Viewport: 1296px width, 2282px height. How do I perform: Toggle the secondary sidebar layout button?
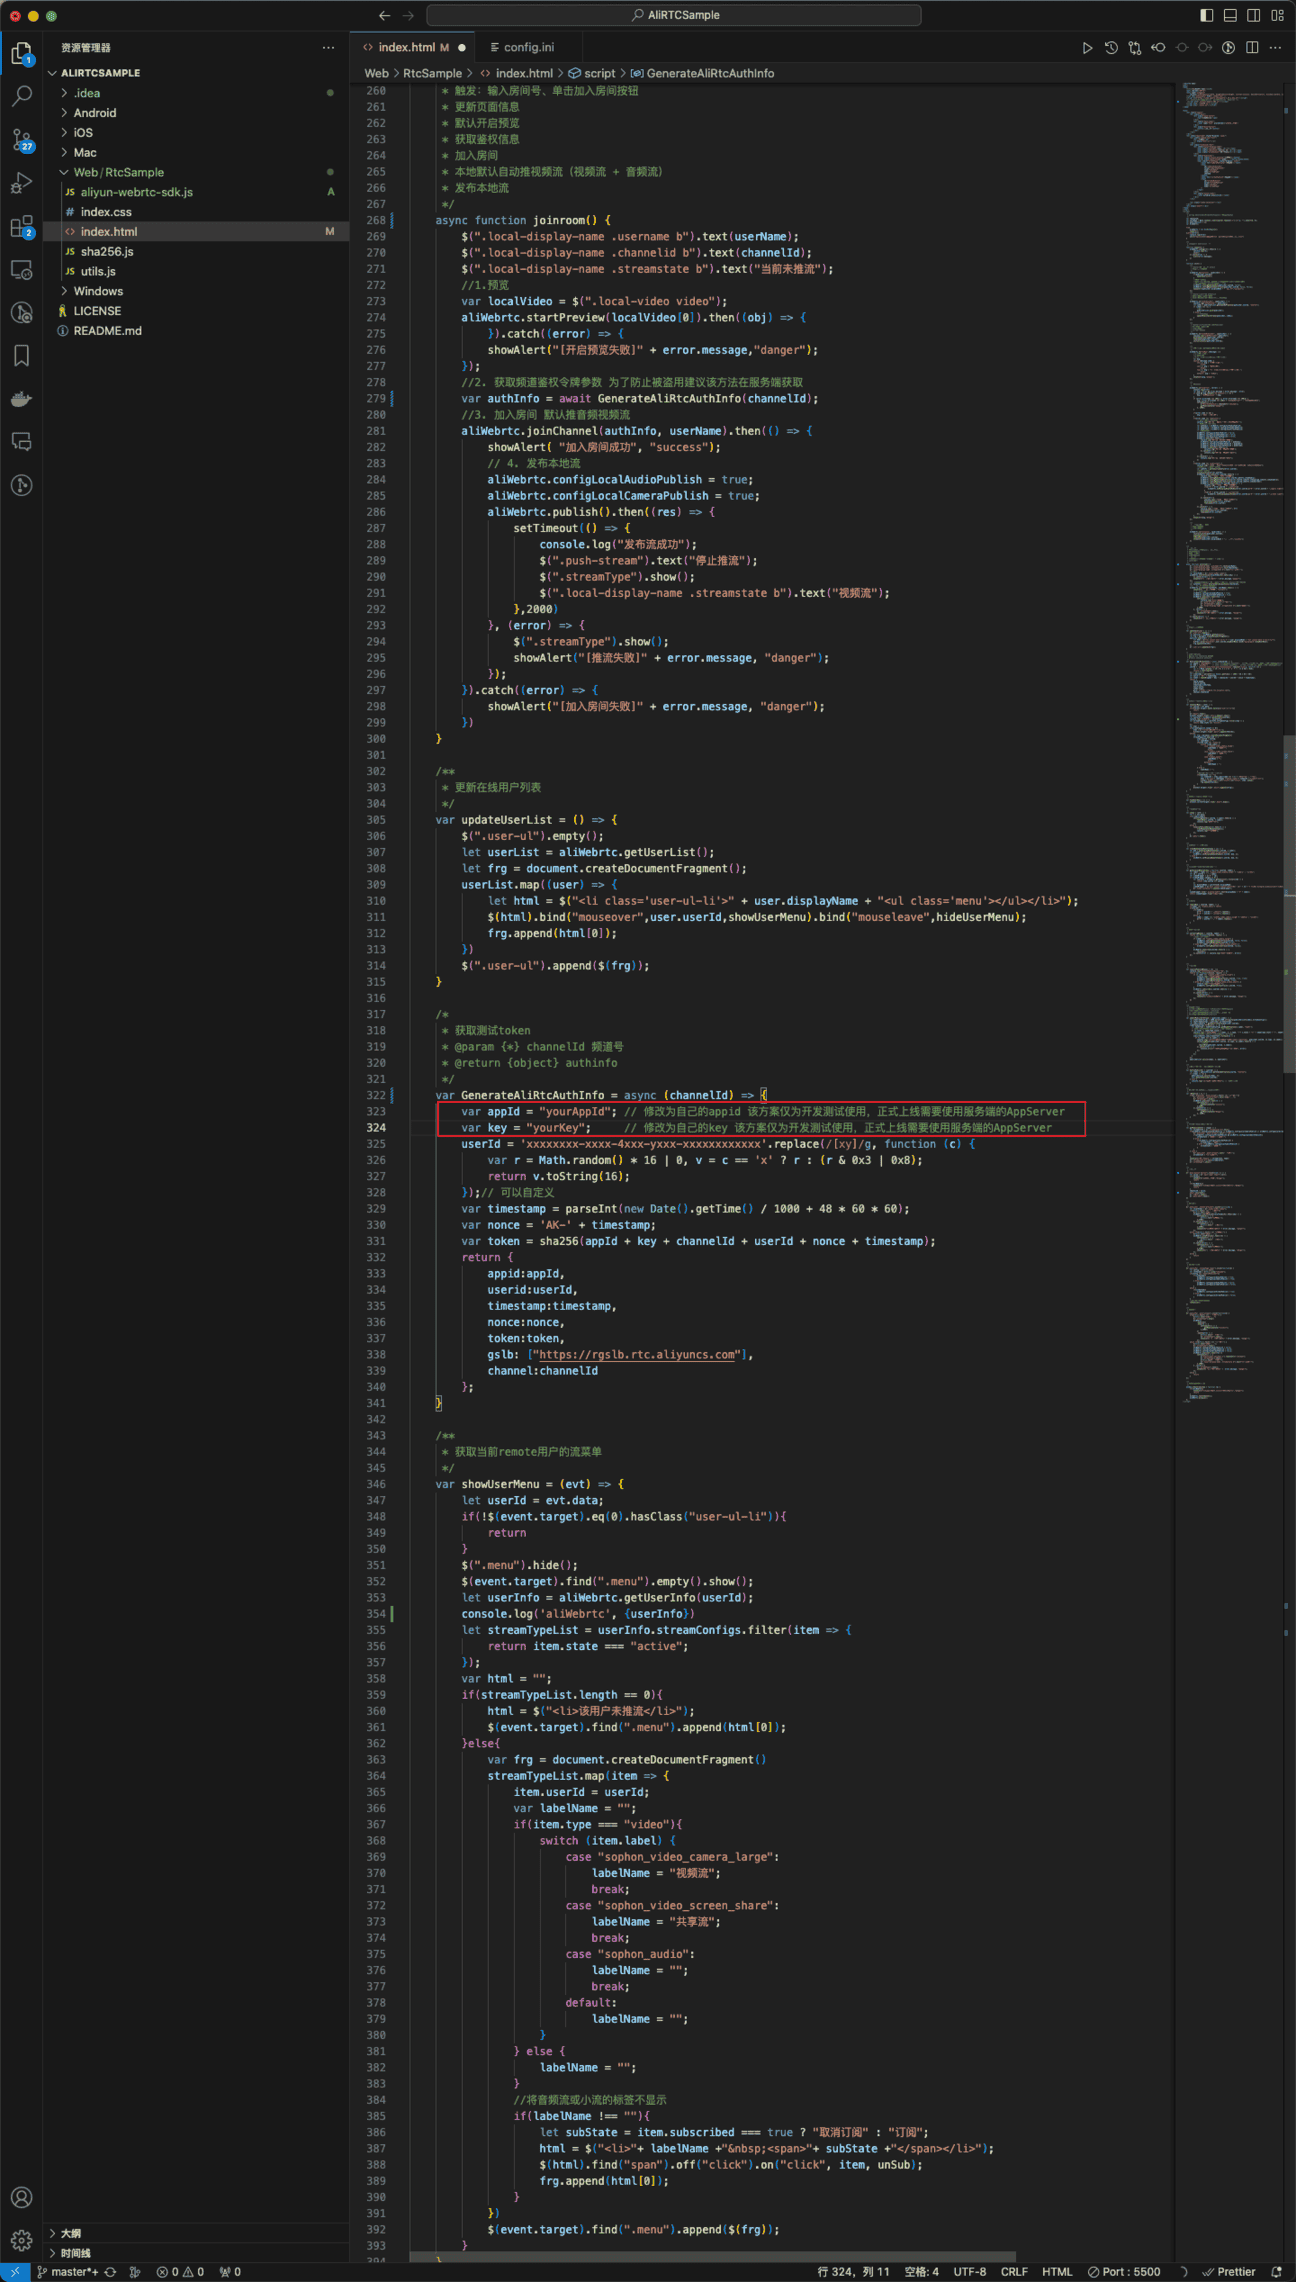[x=1253, y=15]
